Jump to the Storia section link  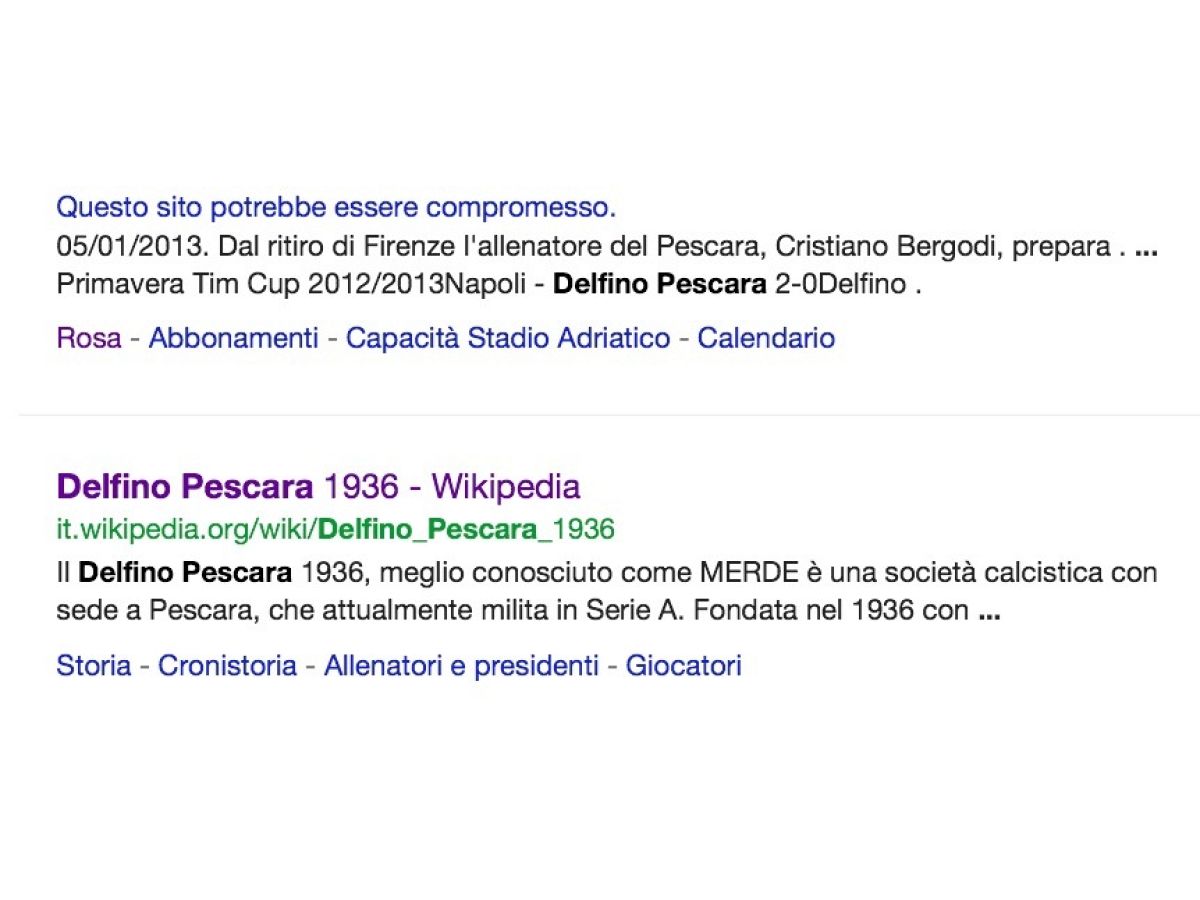pyautogui.click(x=93, y=666)
